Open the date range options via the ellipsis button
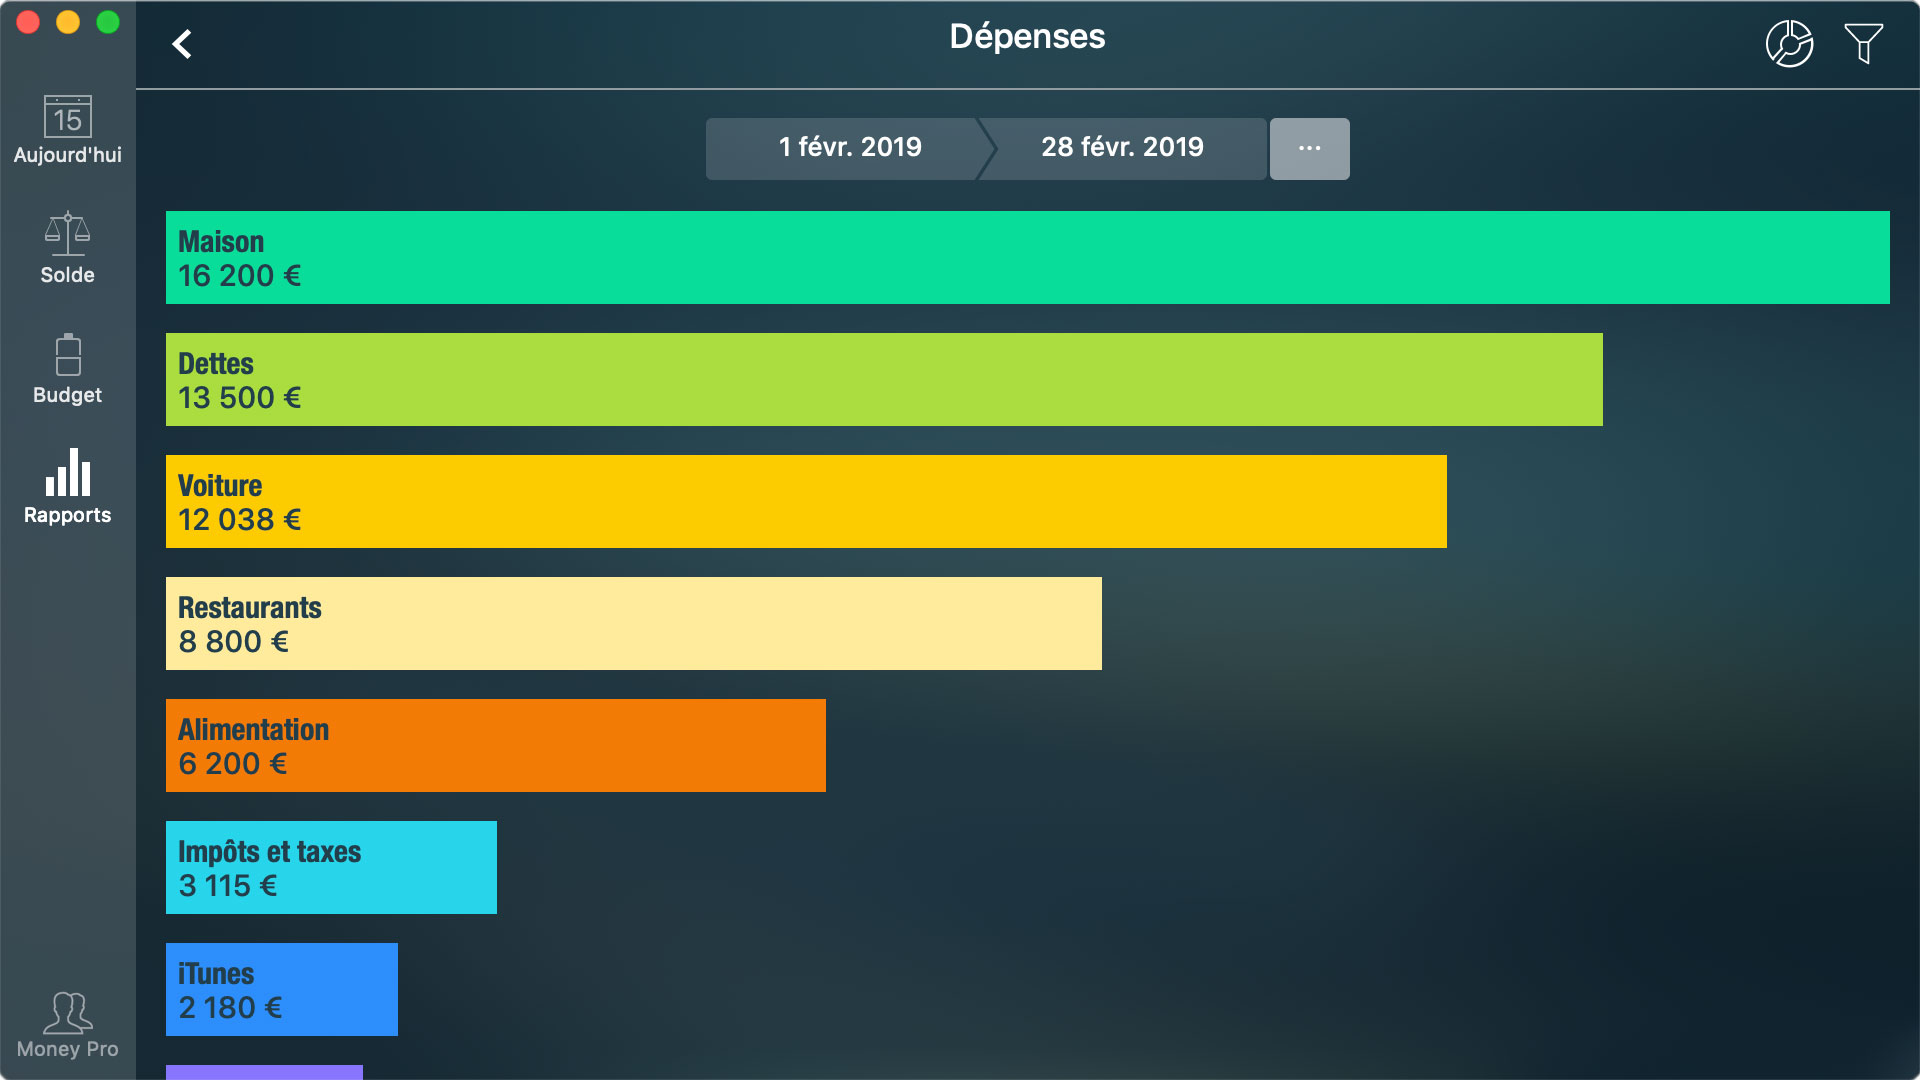 click(1310, 148)
